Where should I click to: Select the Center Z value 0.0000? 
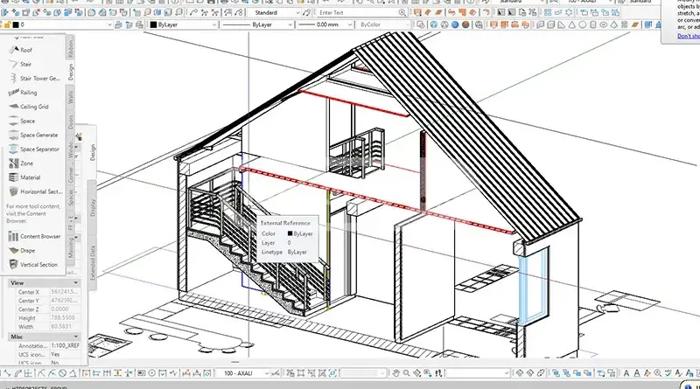(65, 310)
